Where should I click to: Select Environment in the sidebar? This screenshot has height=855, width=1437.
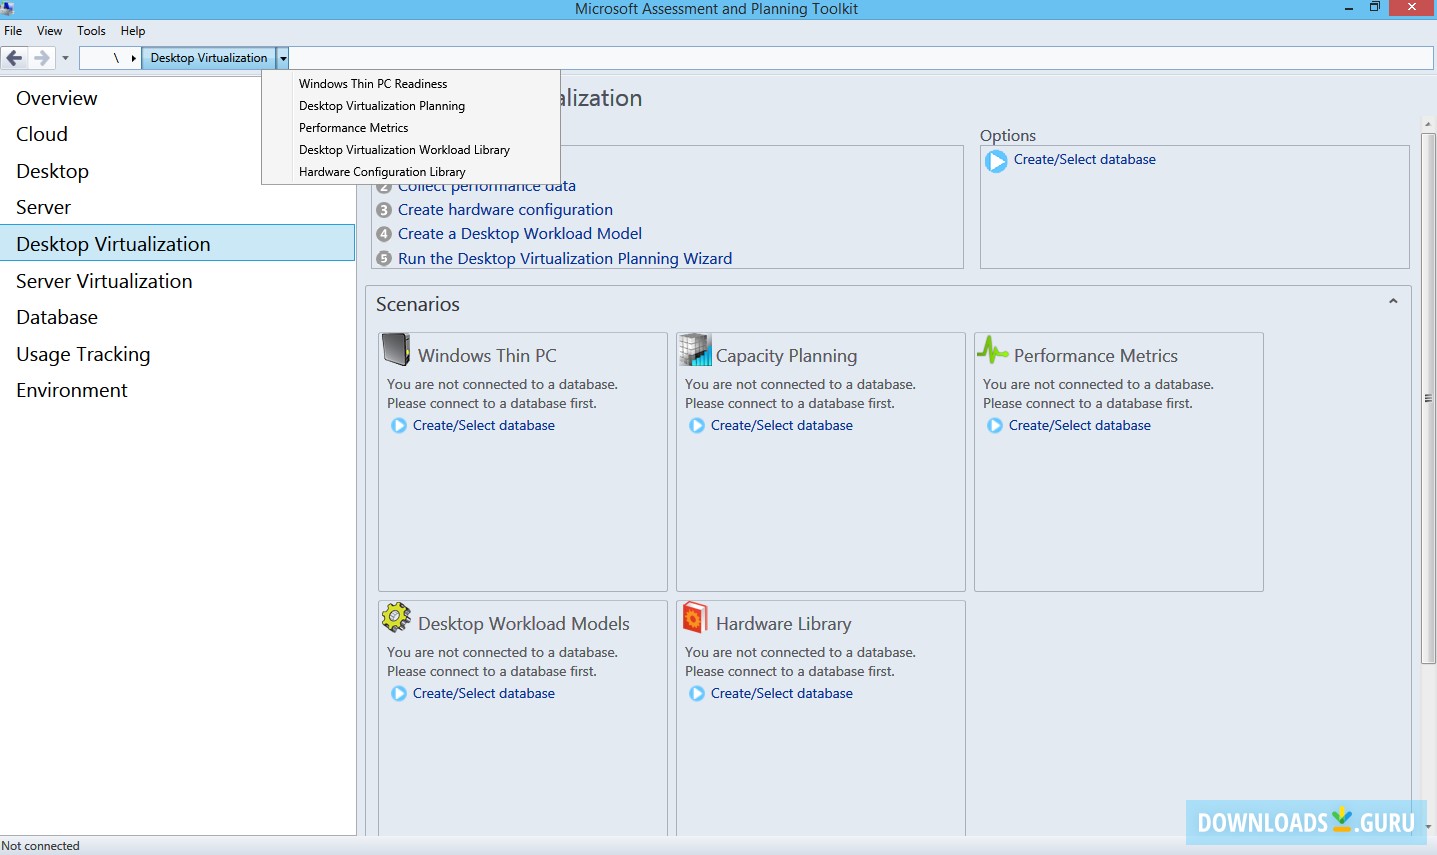(x=72, y=390)
